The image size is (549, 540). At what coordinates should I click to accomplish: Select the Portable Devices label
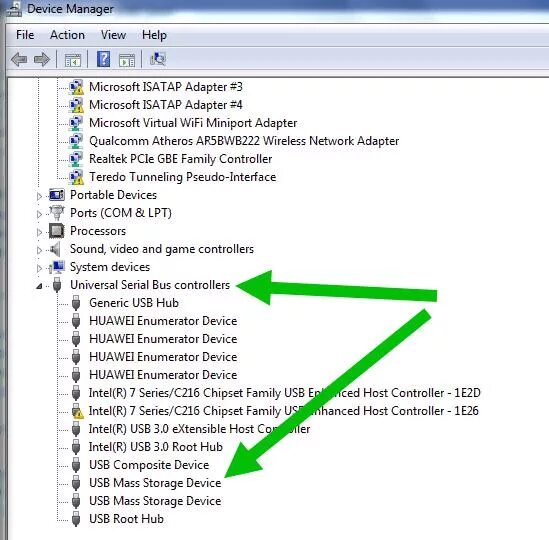pos(113,195)
